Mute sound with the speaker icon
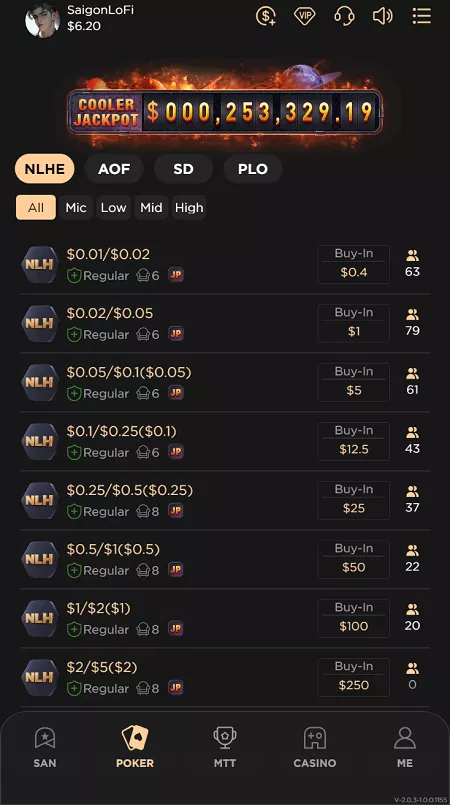Viewport: 450px width, 805px height. click(382, 15)
